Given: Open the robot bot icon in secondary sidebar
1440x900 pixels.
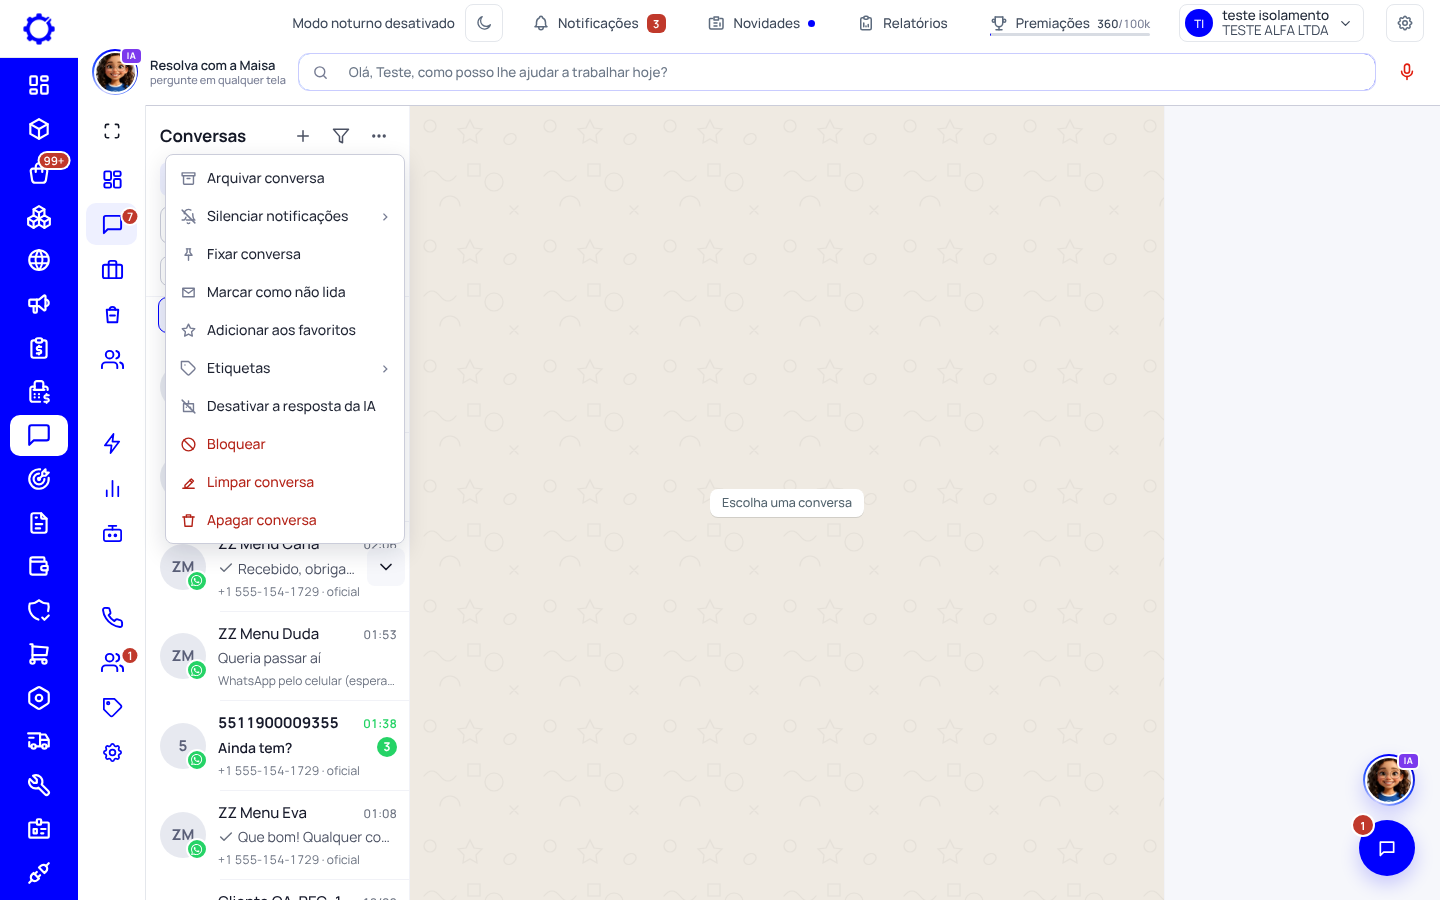Looking at the screenshot, I should point(112,534).
